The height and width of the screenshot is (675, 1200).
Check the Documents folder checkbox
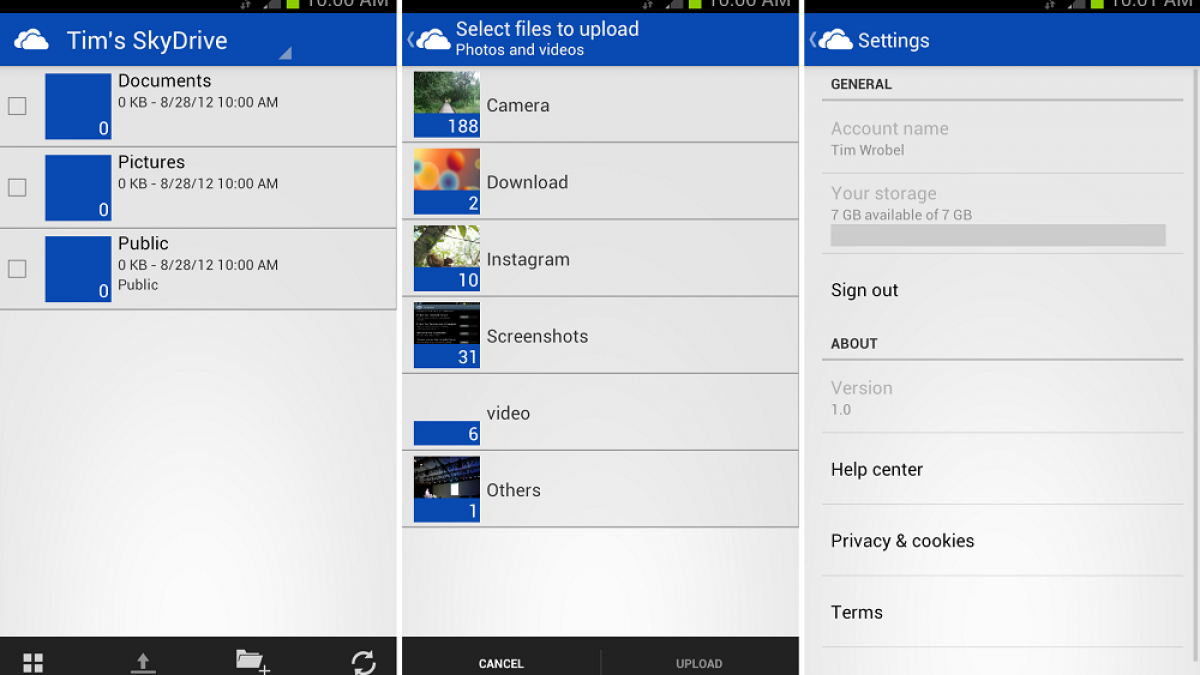17,106
